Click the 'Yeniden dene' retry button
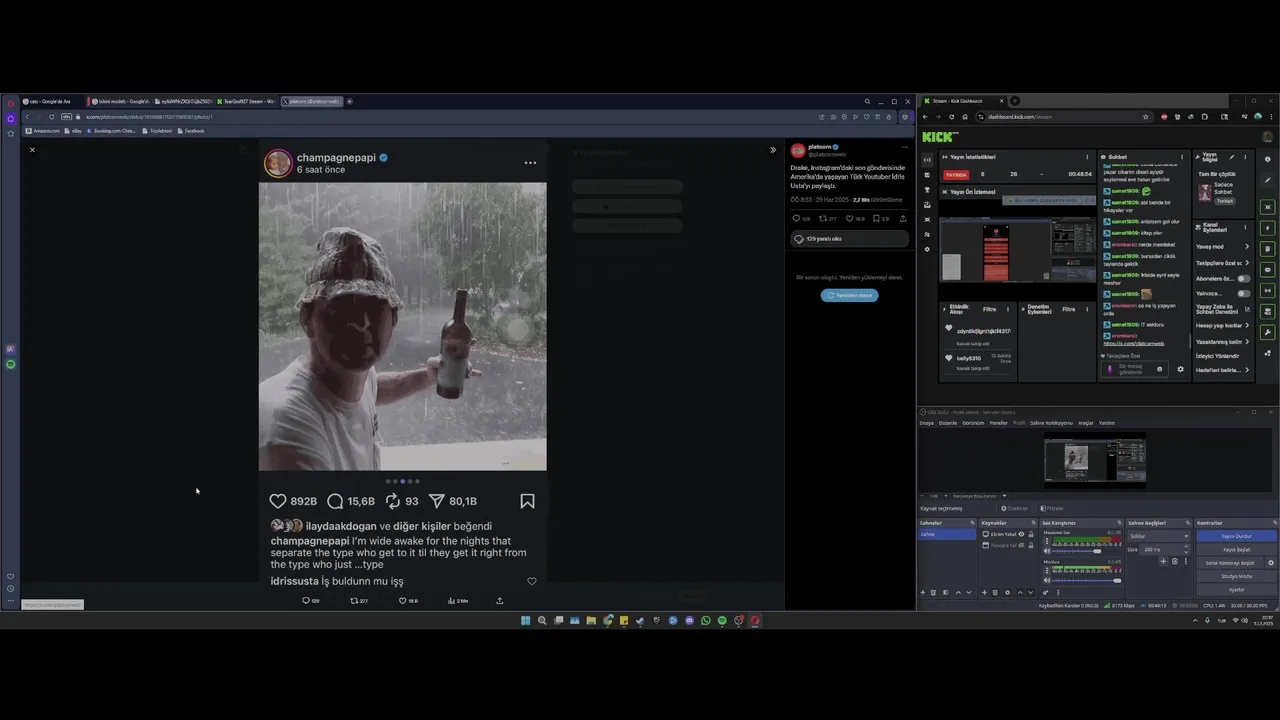The width and height of the screenshot is (1280, 720). pos(849,295)
